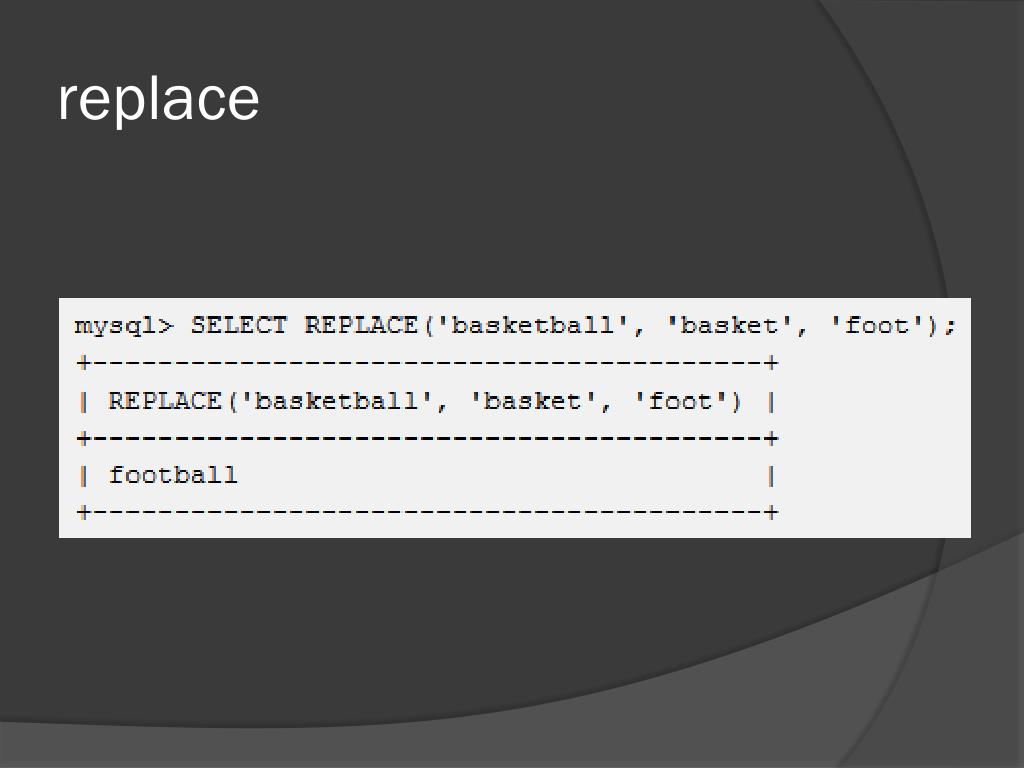Click 'foot' in the result column header
The width and height of the screenshot is (1024, 768).
(x=680, y=401)
